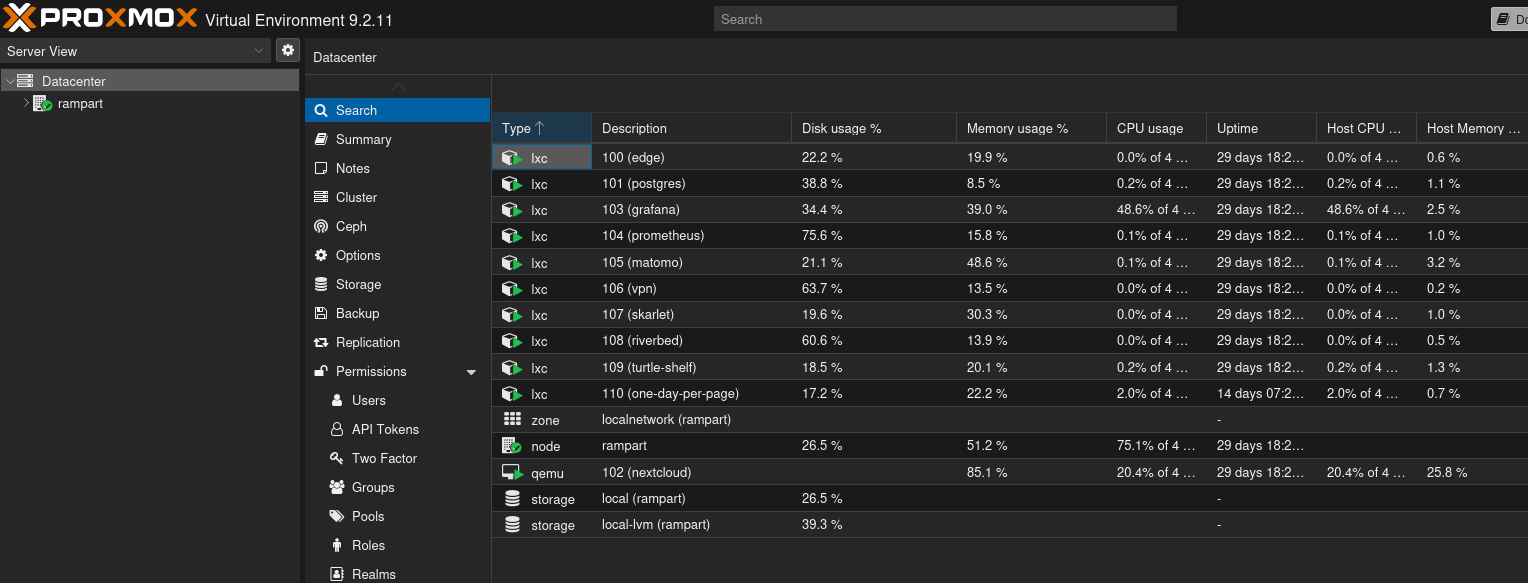Click the lxc icon for 105 (matomo)

coord(512,263)
